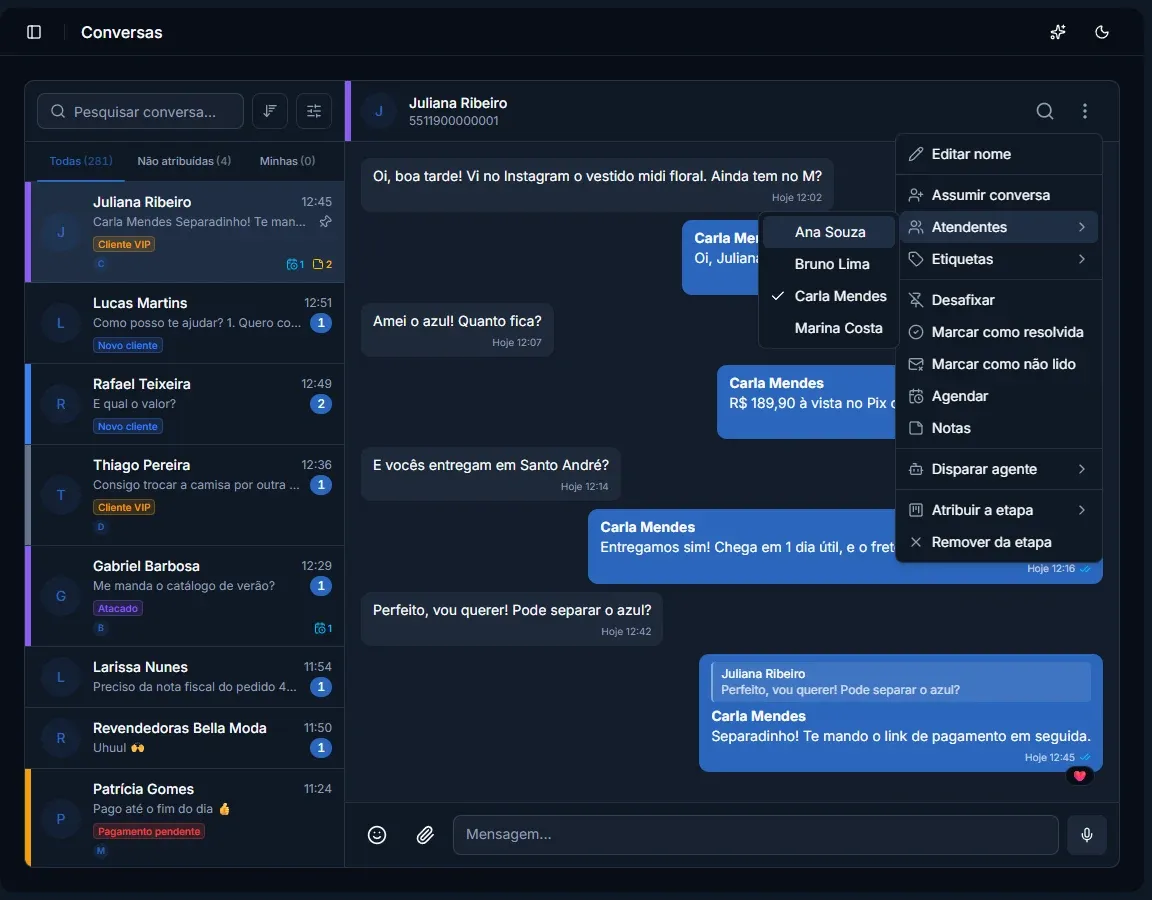Uncheck Carla Mendes as attendant
This screenshot has width=1152, height=900.
[829, 296]
